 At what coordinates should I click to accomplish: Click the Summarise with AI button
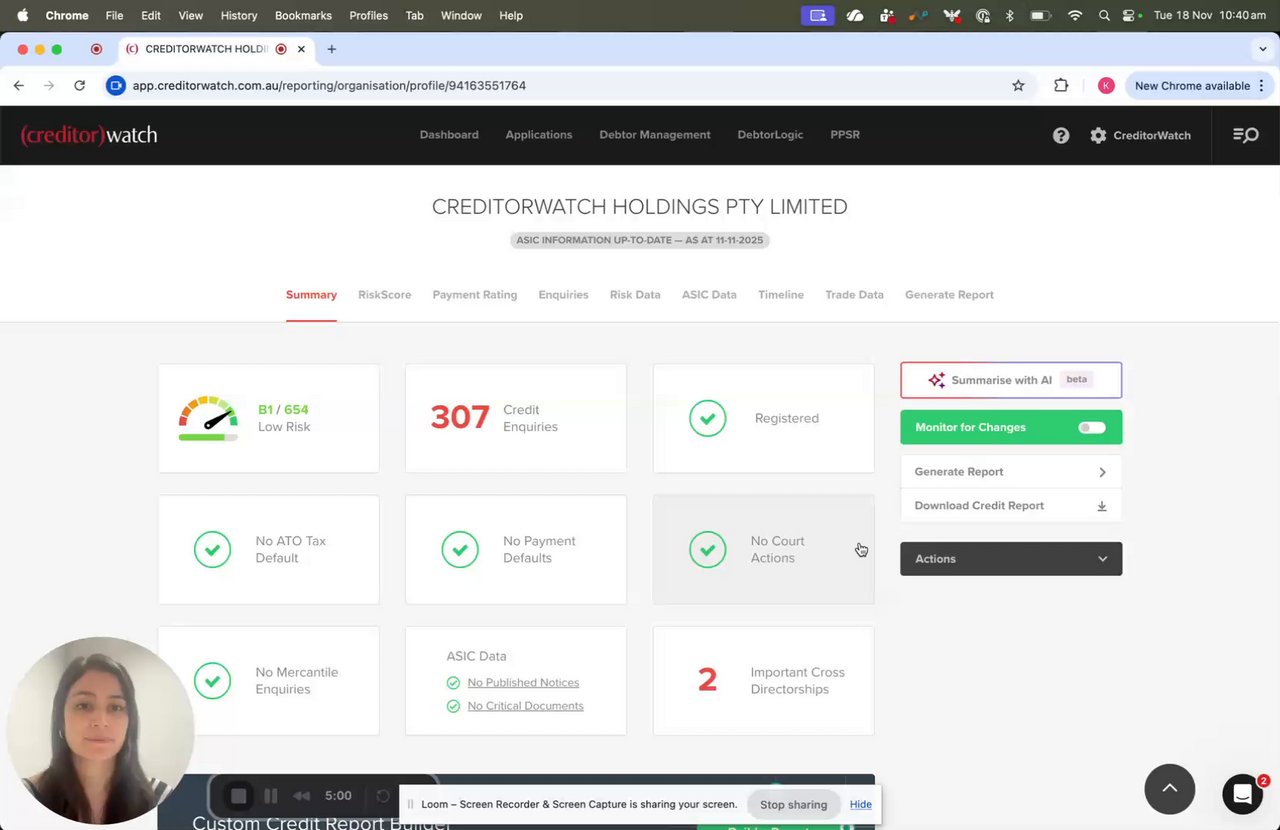(x=1010, y=380)
